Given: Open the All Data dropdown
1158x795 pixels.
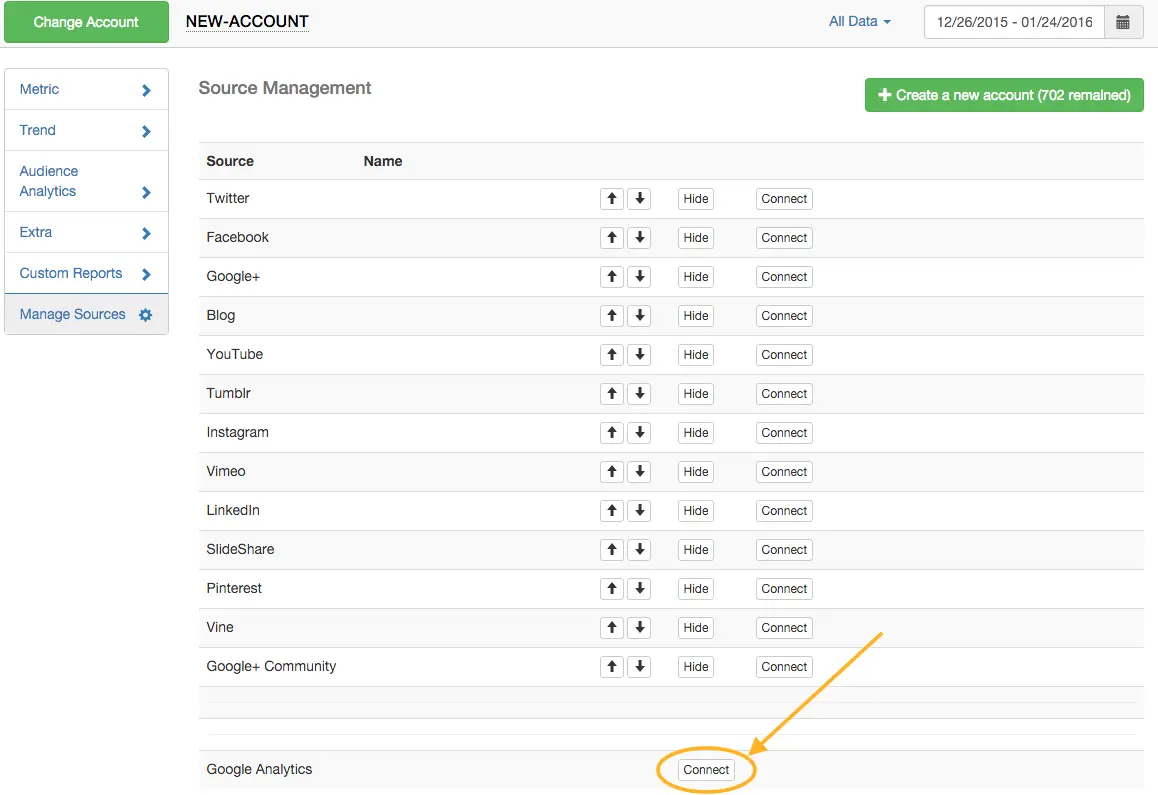Looking at the screenshot, I should click(x=859, y=21).
